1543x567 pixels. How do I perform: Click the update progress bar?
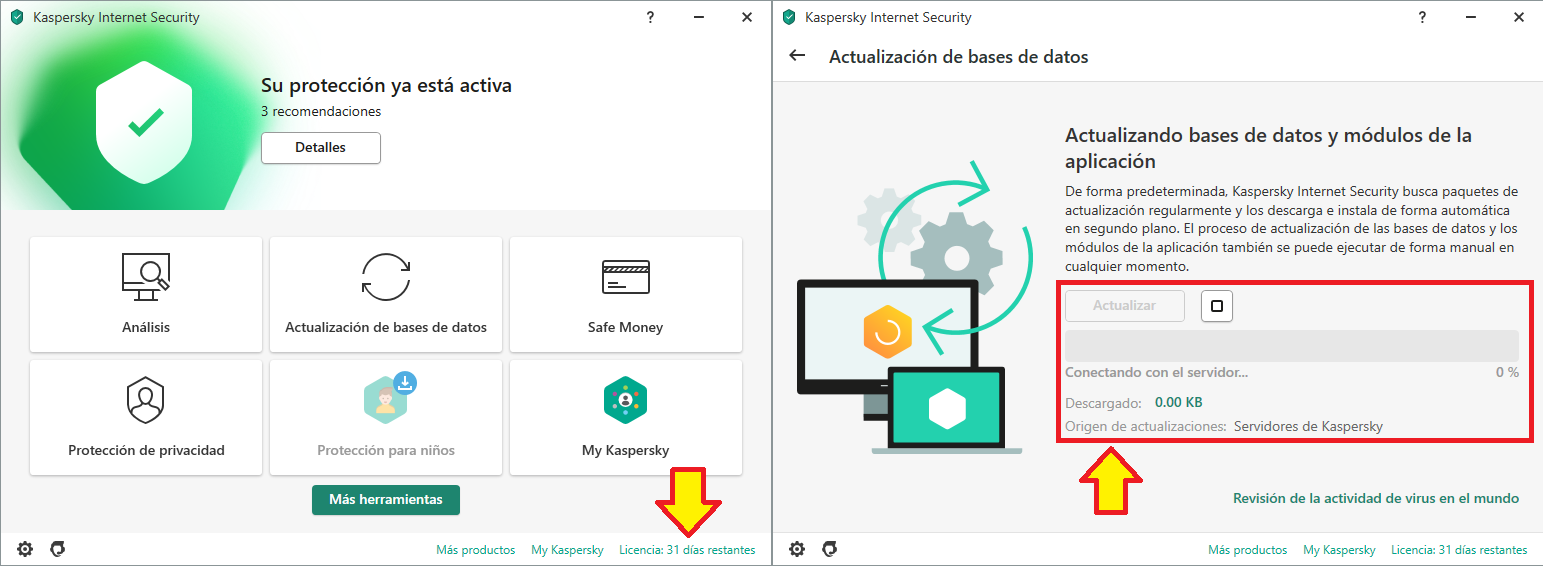(x=1291, y=346)
